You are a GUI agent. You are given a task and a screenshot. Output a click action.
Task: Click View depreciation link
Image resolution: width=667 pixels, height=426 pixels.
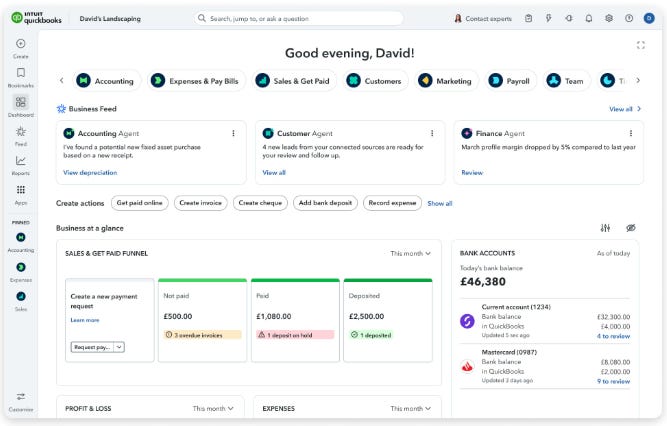[90, 172]
